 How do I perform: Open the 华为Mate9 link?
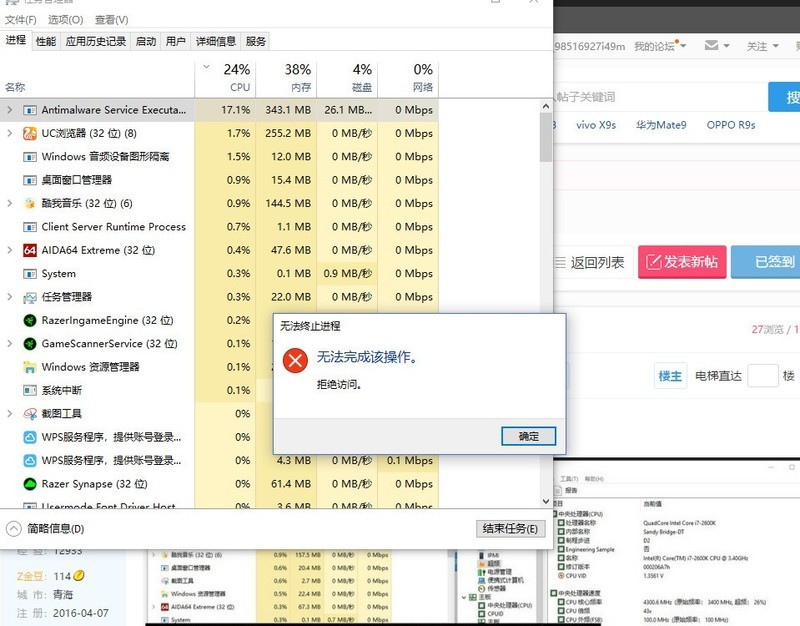[661, 125]
